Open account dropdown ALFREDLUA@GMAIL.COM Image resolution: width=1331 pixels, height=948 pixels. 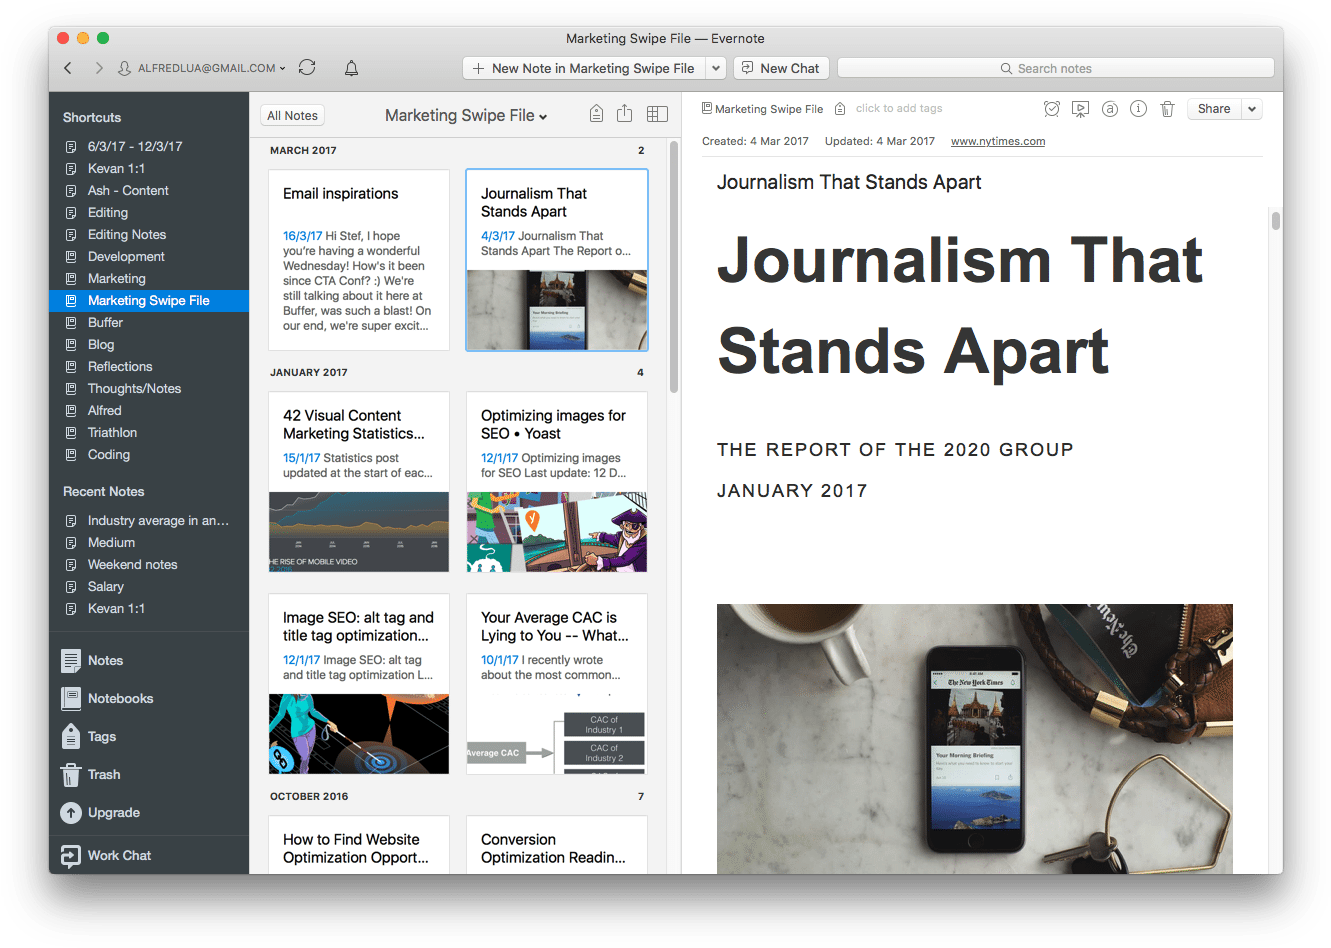[203, 68]
